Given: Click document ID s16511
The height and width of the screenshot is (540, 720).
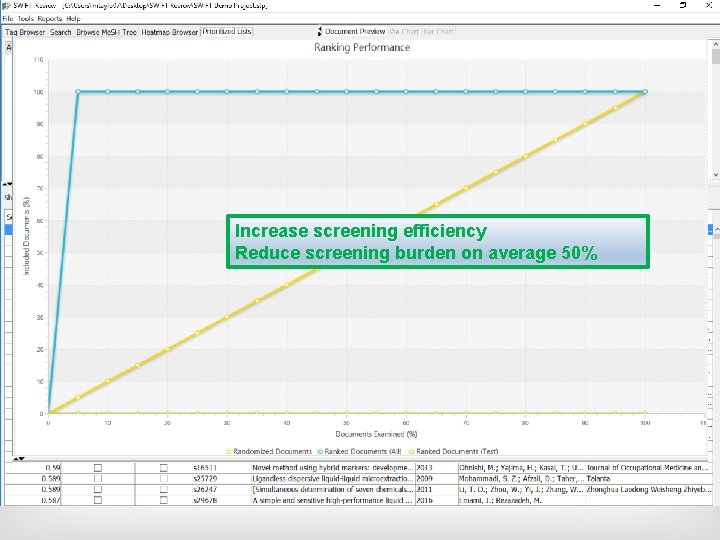Looking at the screenshot, I should pyautogui.click(x=205, y=468).
